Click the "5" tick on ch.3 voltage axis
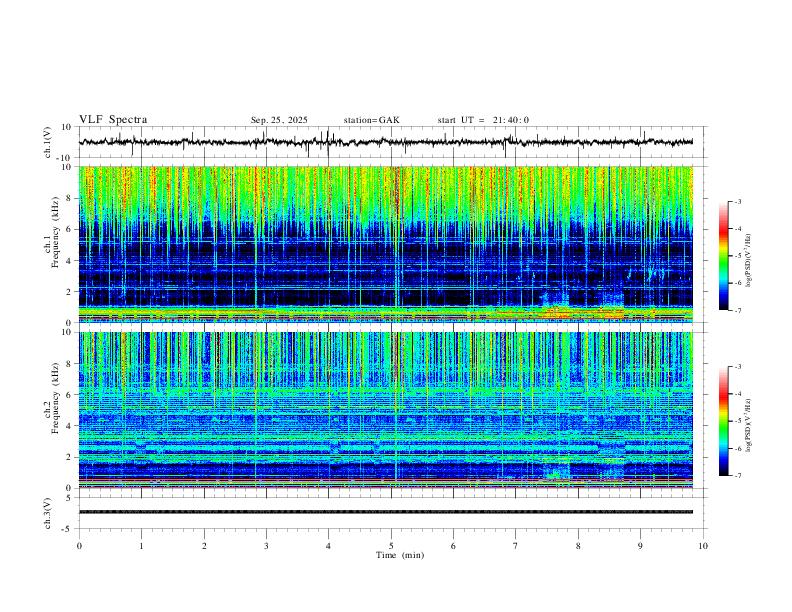Screen dimensions: 792x612 [69, 498]
